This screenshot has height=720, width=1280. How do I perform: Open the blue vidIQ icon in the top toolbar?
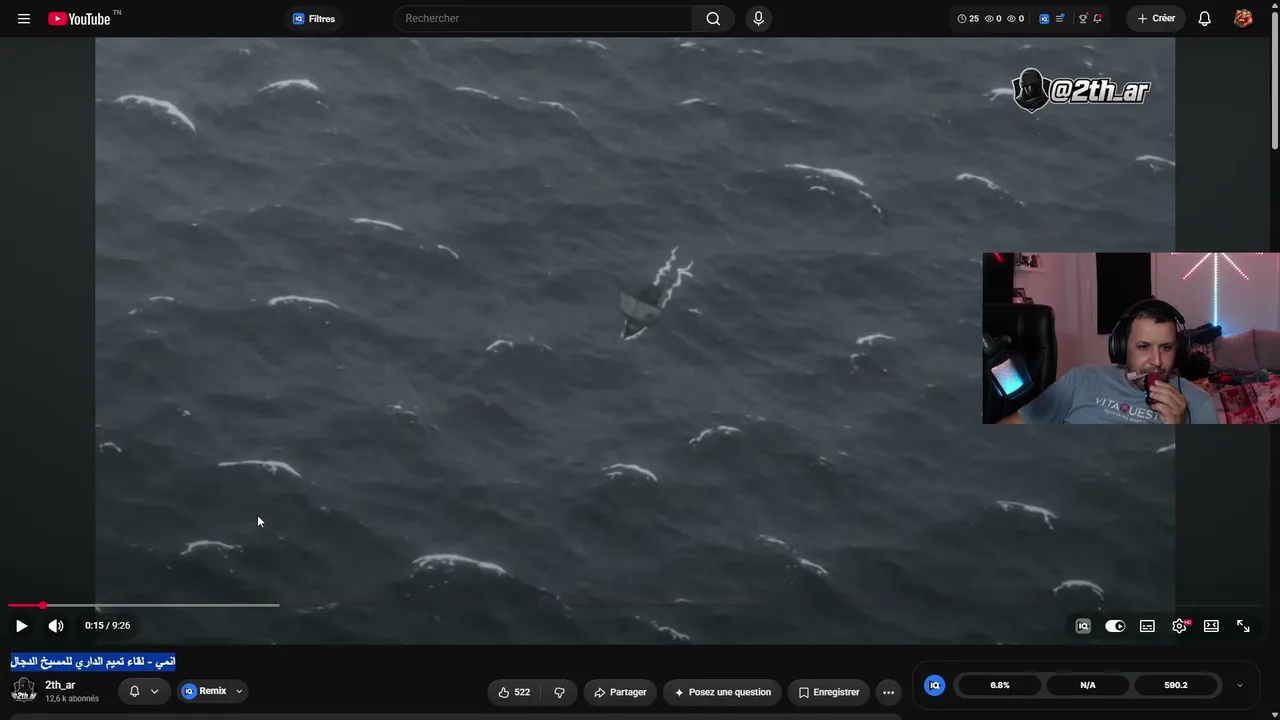point(1044,19)
